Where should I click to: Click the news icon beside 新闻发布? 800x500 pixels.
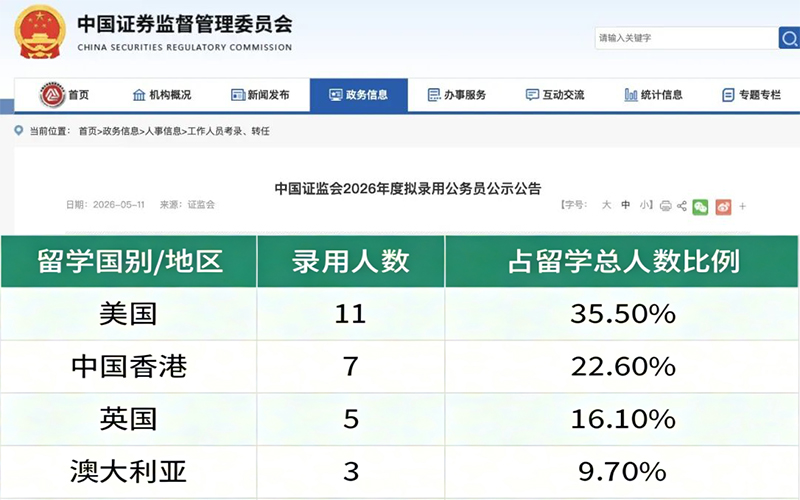[238, 95]
